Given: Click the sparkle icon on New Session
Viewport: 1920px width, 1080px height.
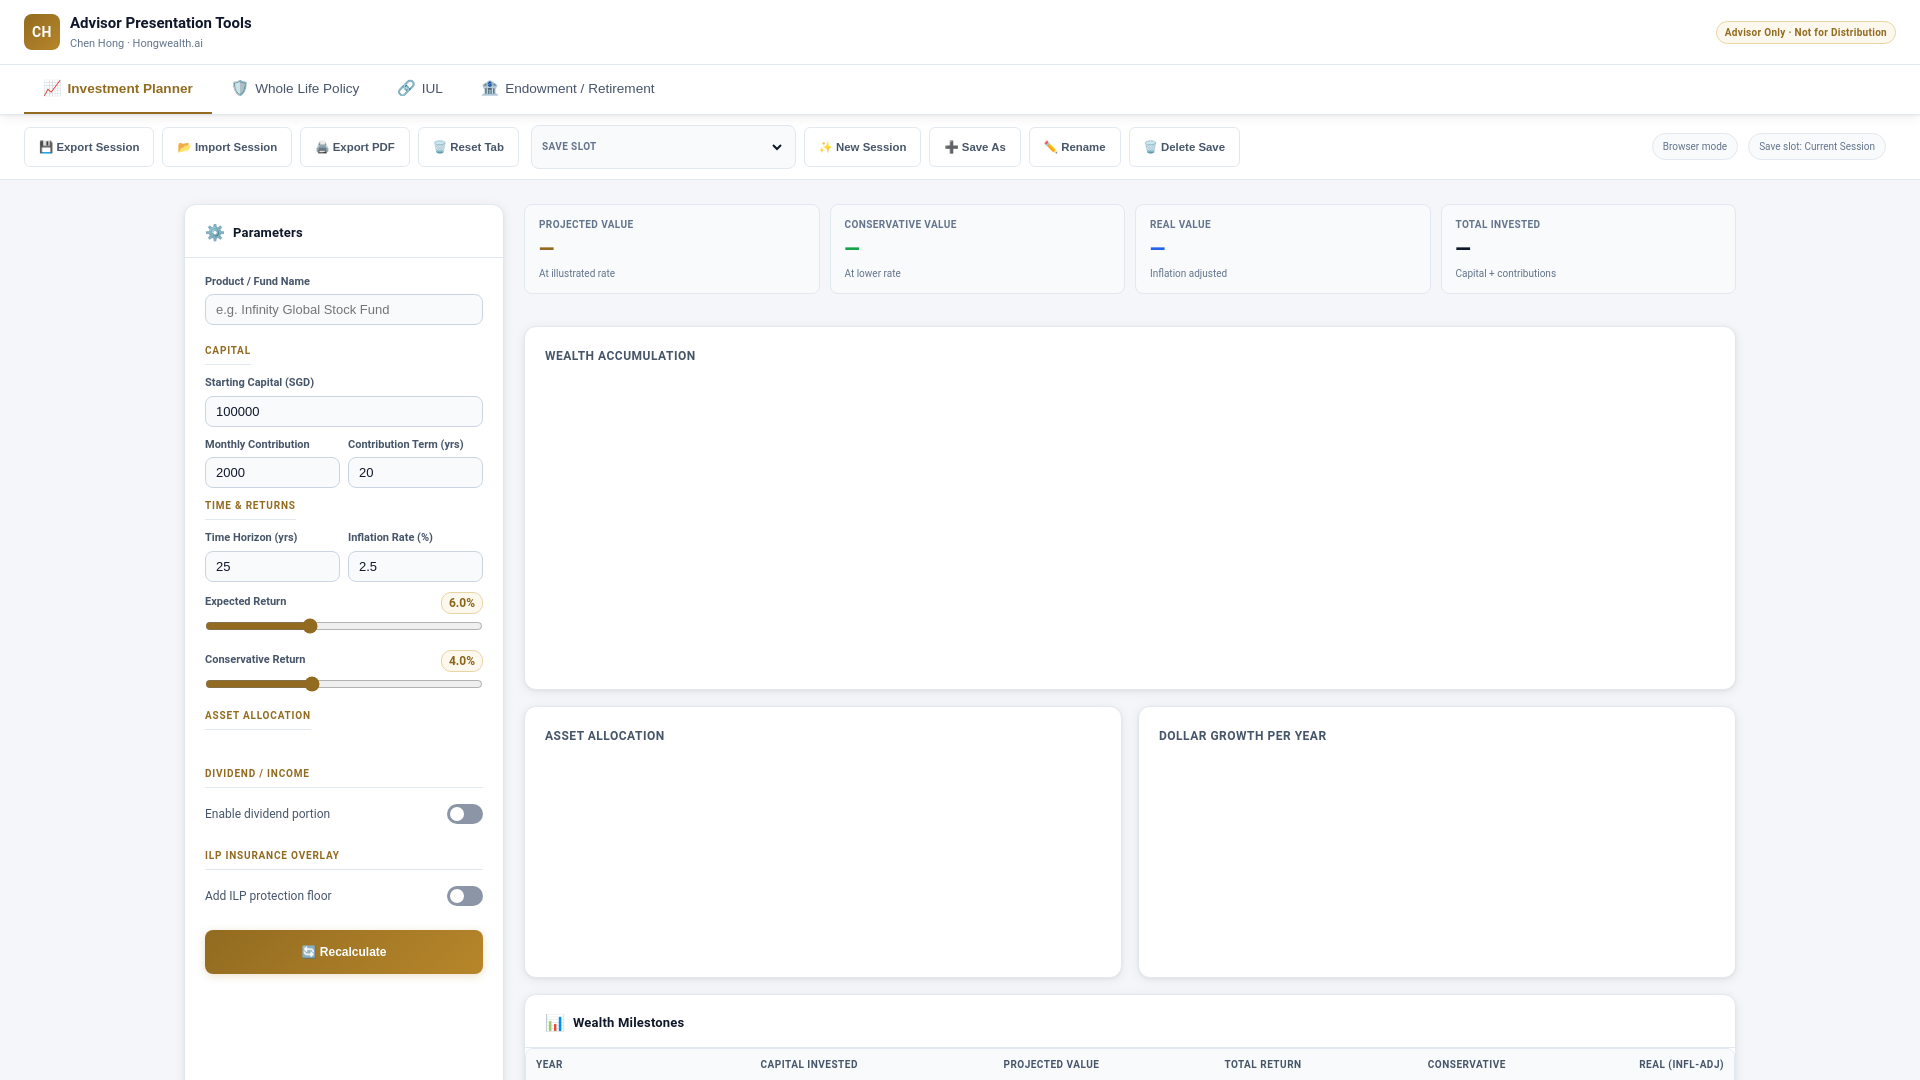Looking at the screenshot, I should pyautogui.click(x=825, y=147).
